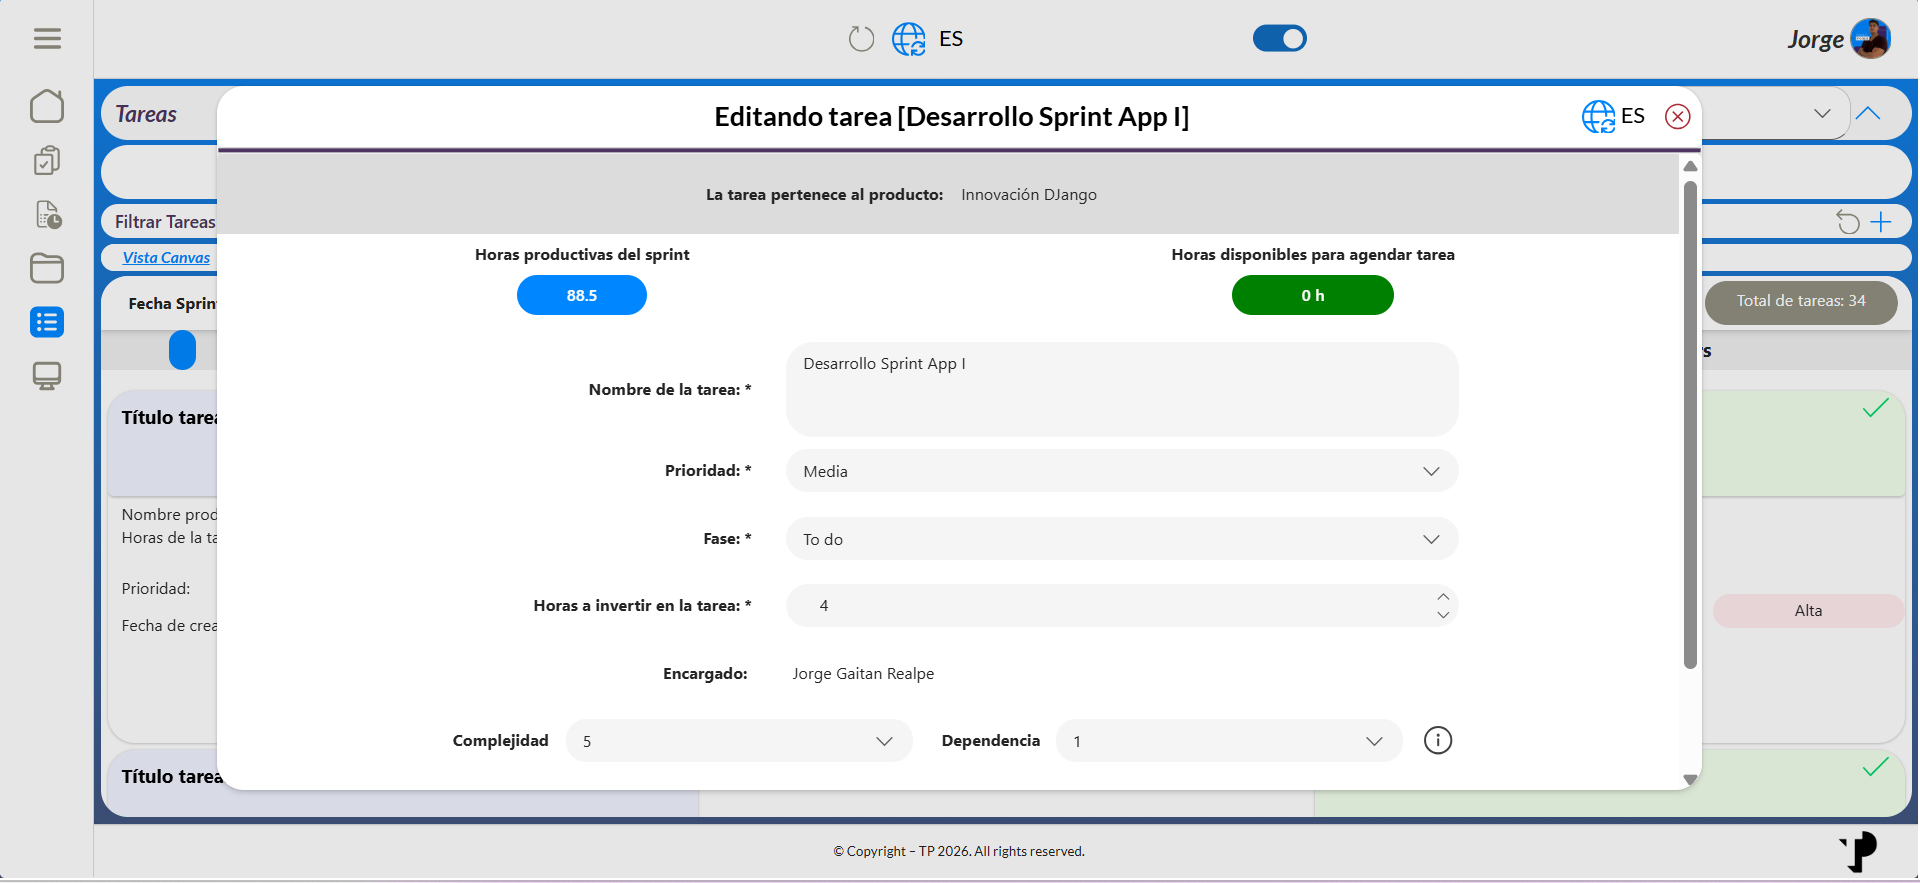Click the dependency info icon
The image size is (1920, 883).
coord(1438,740)
